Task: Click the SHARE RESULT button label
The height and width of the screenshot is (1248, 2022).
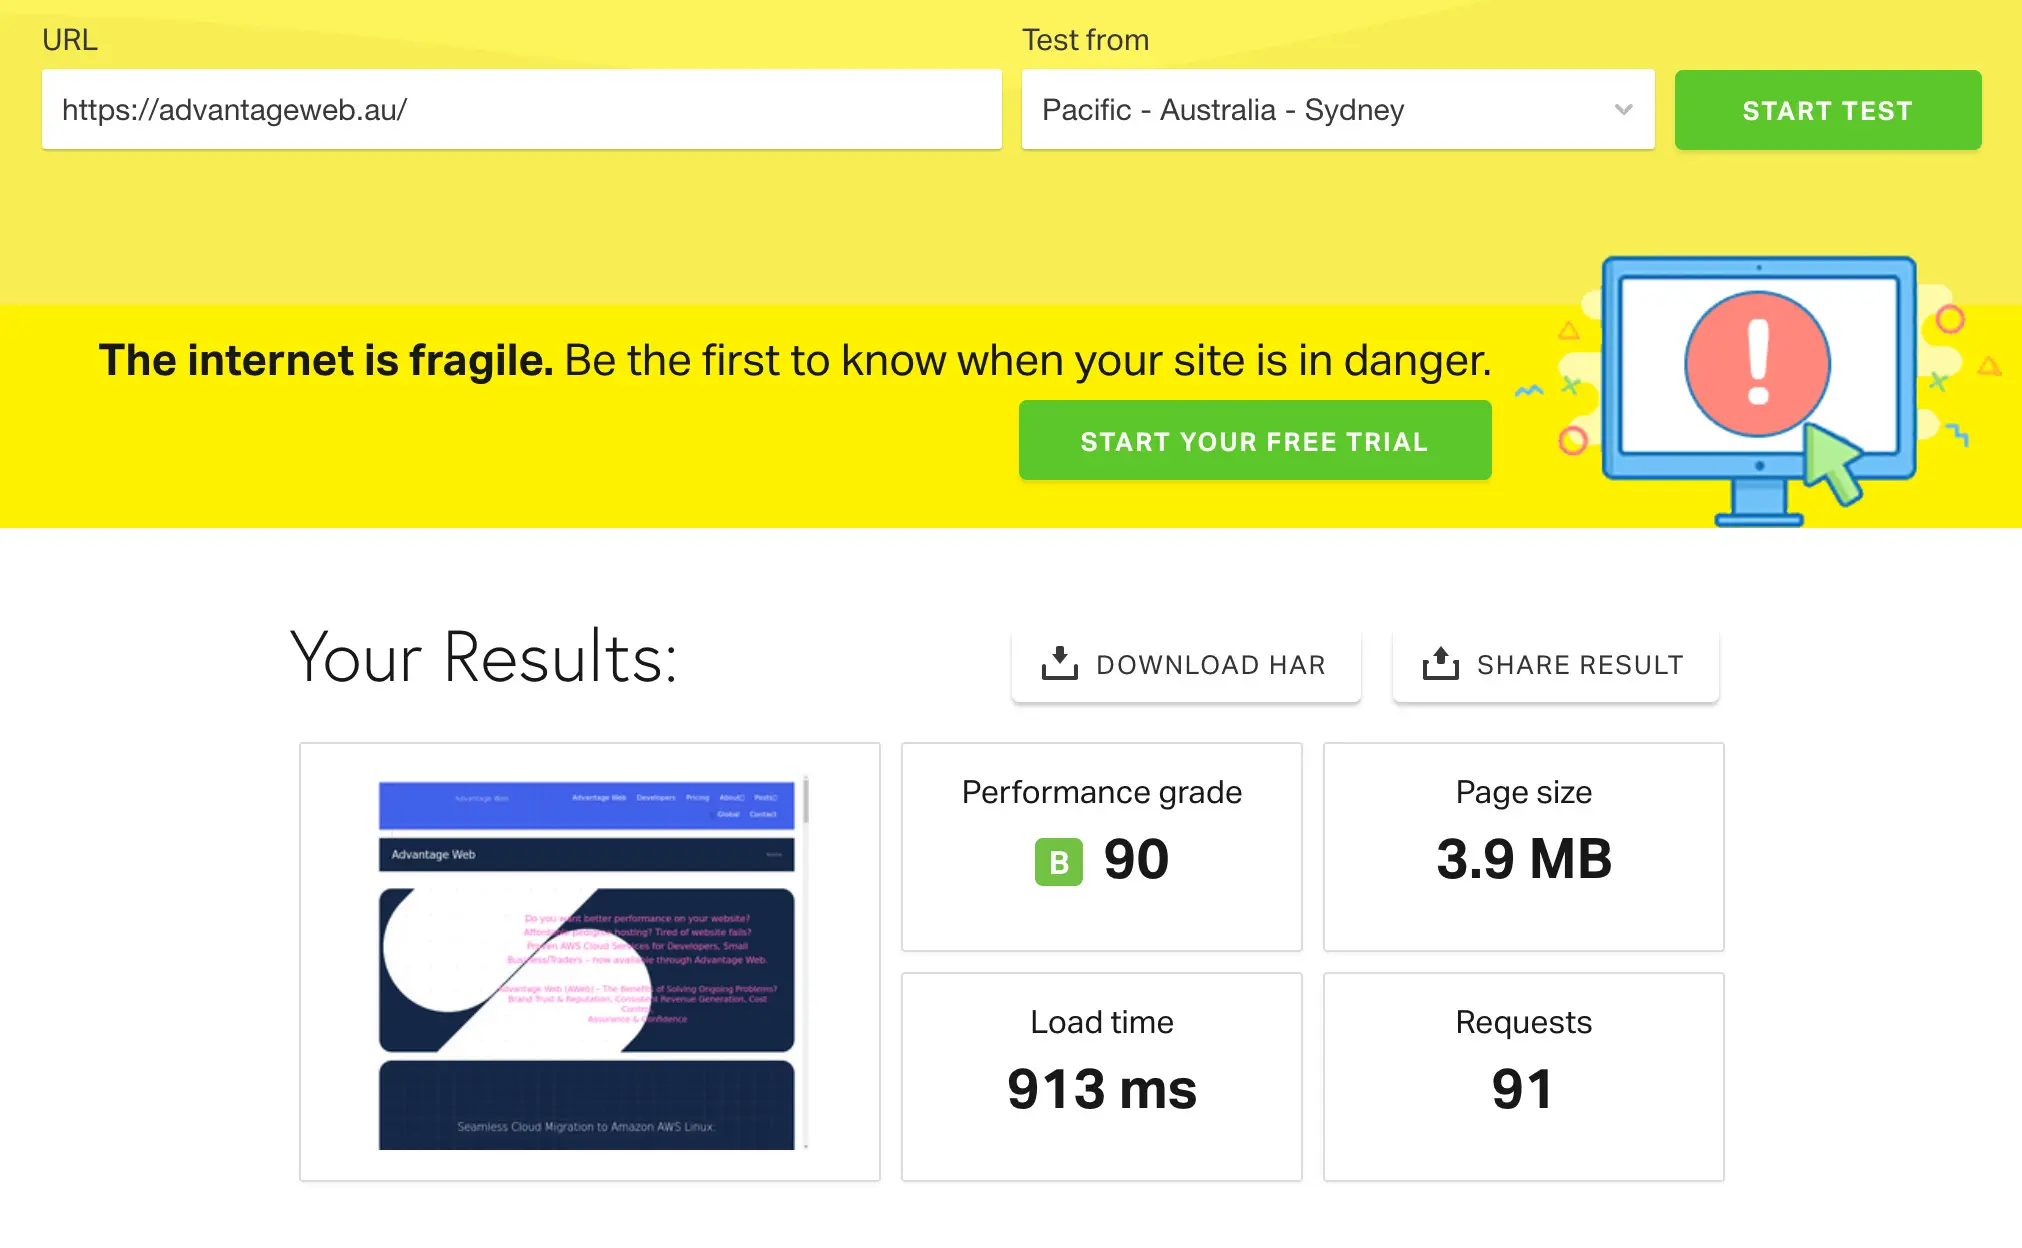Action: pos(1580,665)
